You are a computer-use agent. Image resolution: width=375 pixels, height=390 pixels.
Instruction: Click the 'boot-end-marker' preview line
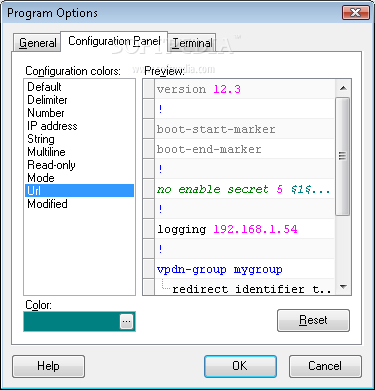pyautogui.click(x=244, y=149)
